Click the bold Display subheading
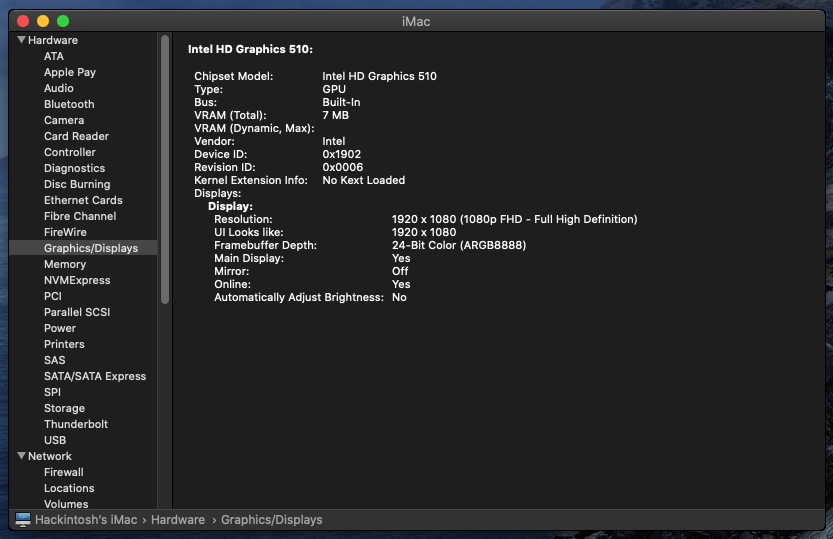The width and height of the screenshot is (833, 539). tap(230, 206)
